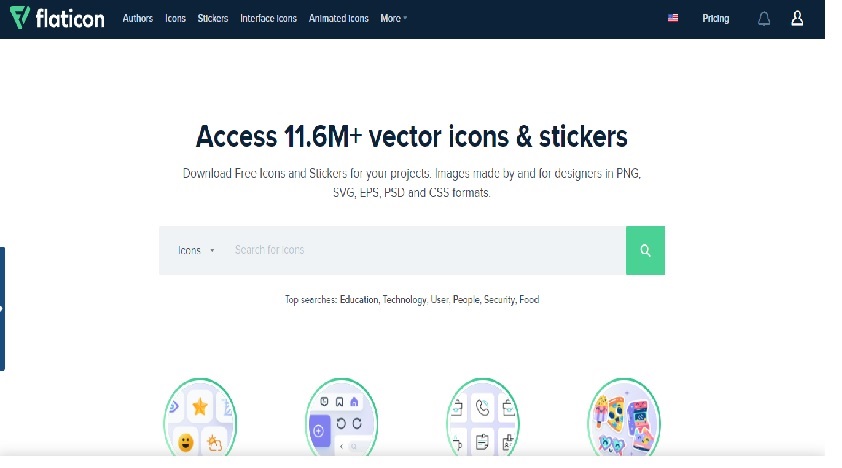The height and width of the screenshot is (468, 842).
Task: Click the Flaticon logo
Action: pyautogui.click(x=57, y=18)
